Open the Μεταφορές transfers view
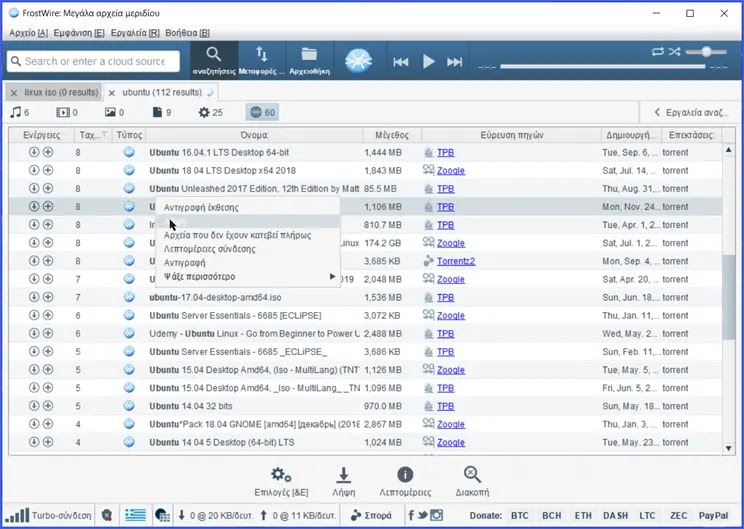Image resolution: width=744 pixels, height=529 pixels. pos(261,60)
